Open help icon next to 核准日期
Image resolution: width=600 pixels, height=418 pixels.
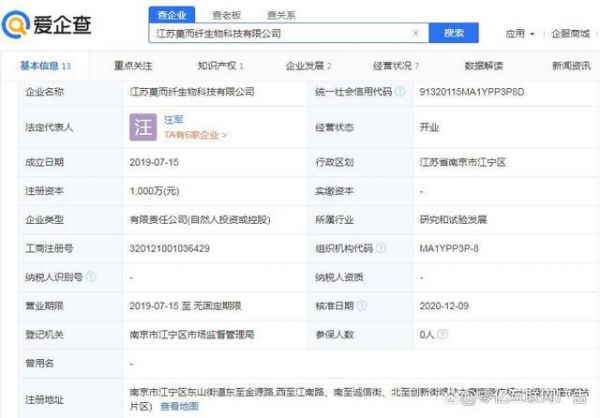[x=362, y=305]
